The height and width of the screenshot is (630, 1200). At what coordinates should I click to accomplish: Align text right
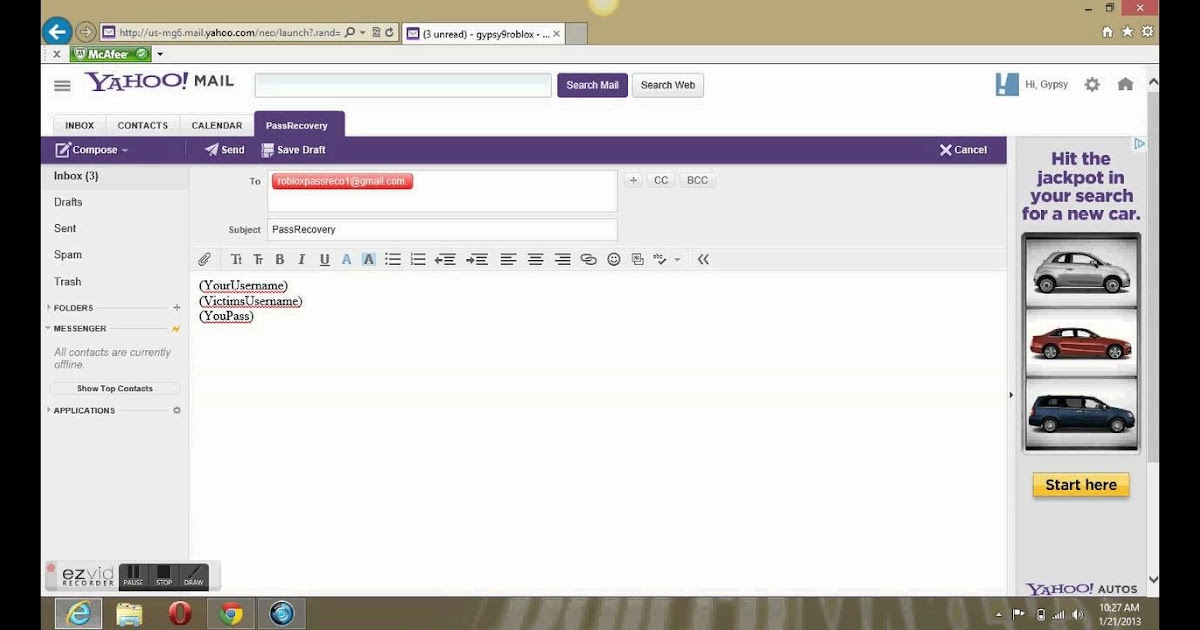click(562, 260)
